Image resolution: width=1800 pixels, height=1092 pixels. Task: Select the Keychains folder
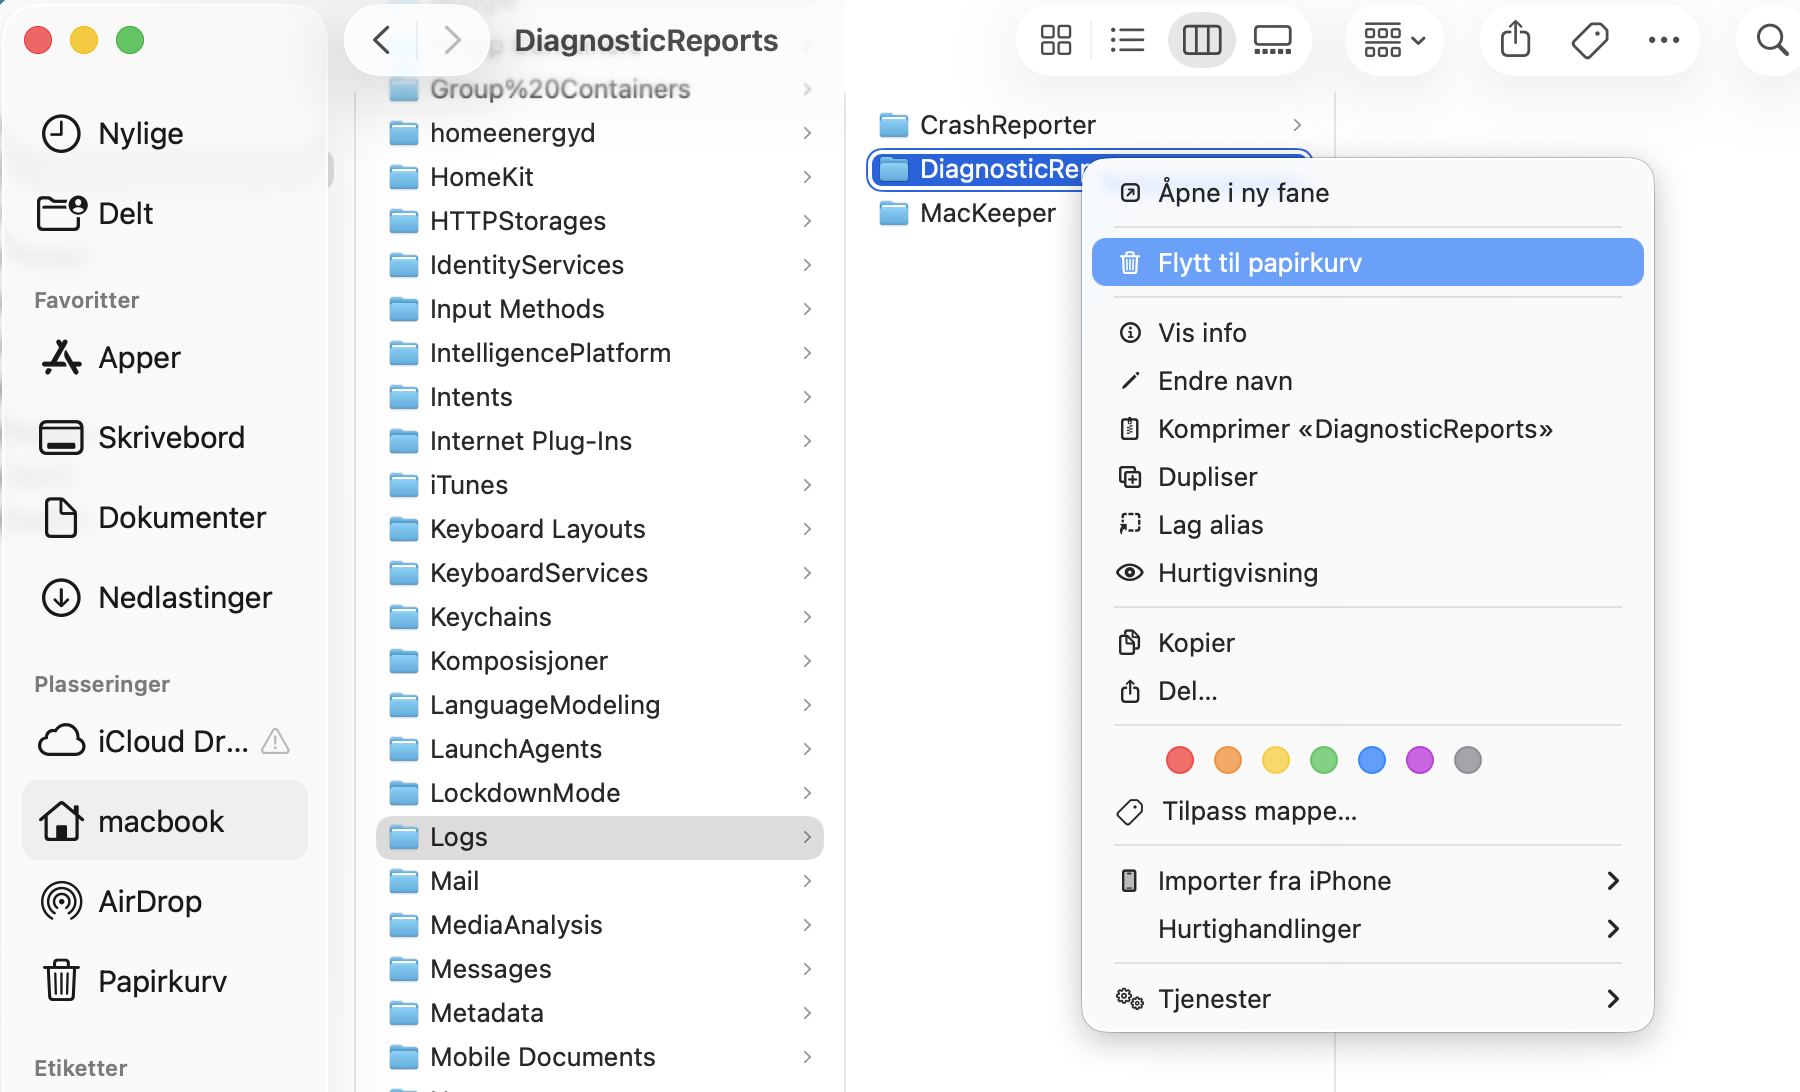[600, 617]
